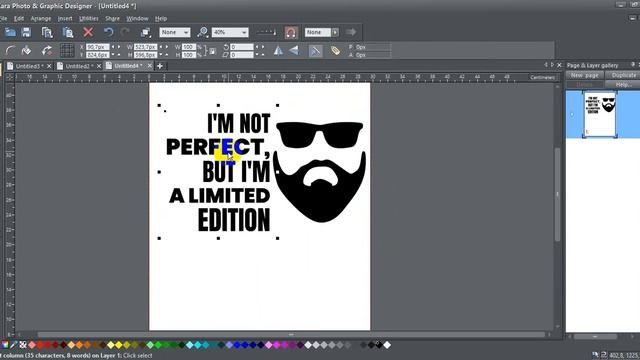Select the eyedropper color picker icon

(14, 345)
